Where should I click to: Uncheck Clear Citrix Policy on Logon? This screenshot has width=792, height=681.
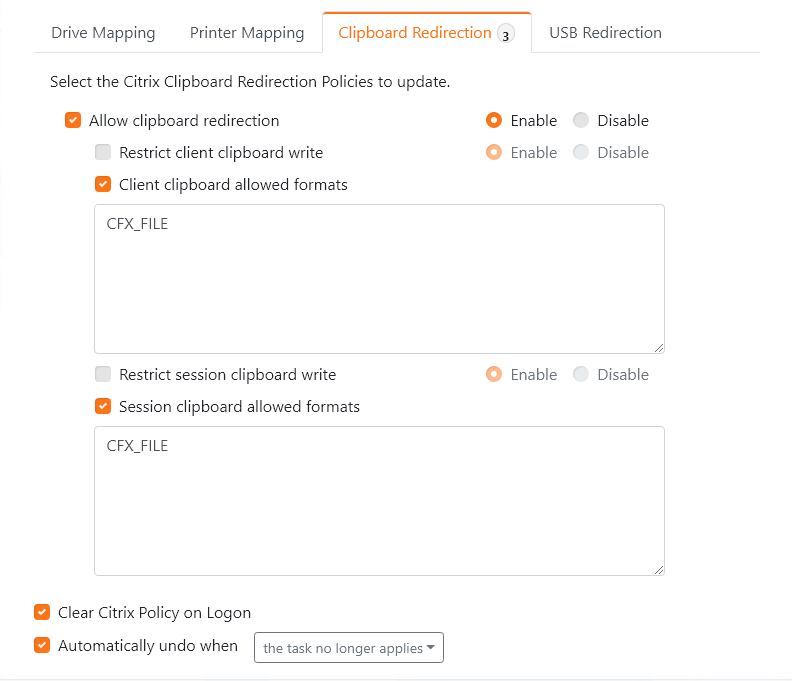(x=42, y=613)
